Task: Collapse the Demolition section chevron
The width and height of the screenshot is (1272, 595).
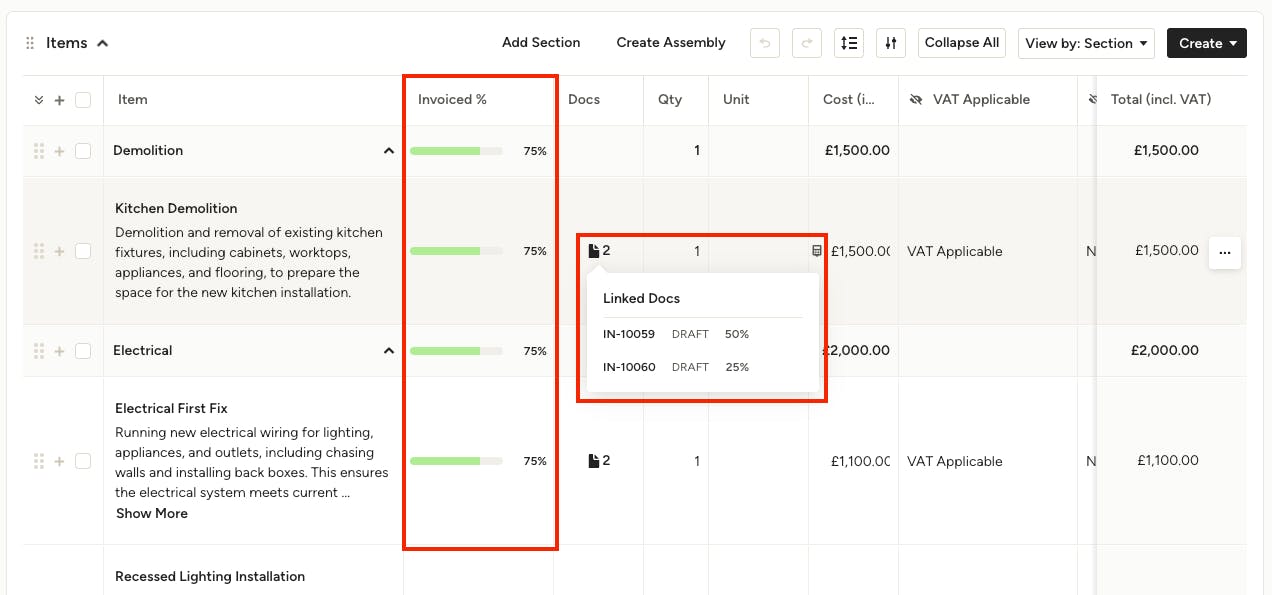Action: [x=389, y=151]
